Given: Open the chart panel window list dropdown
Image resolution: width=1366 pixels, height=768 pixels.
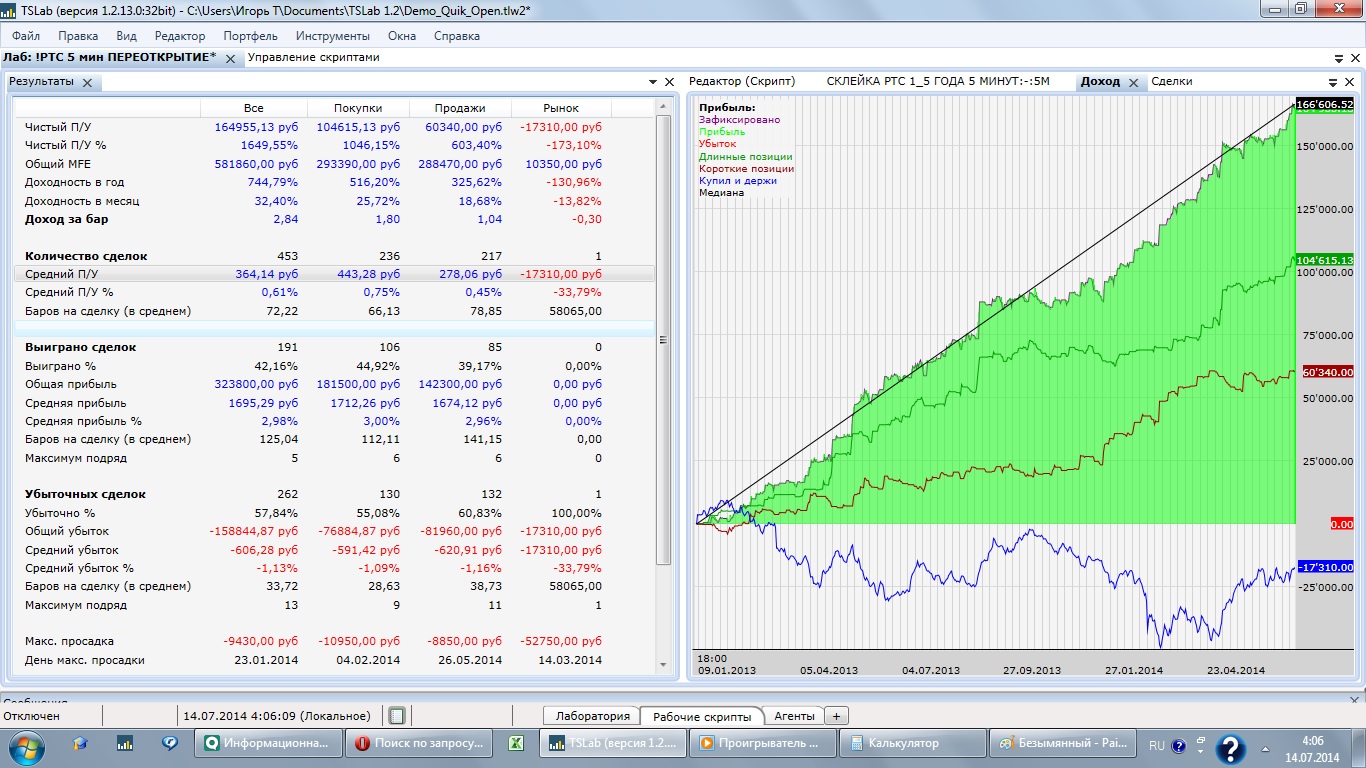Looking at the screenshot, I should coord(1333,82).
